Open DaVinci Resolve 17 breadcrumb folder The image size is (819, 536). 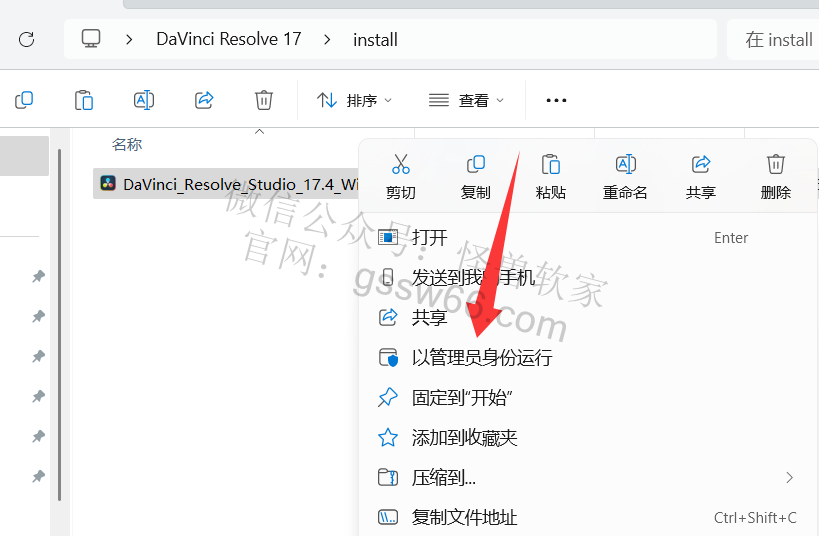(229, 39)
